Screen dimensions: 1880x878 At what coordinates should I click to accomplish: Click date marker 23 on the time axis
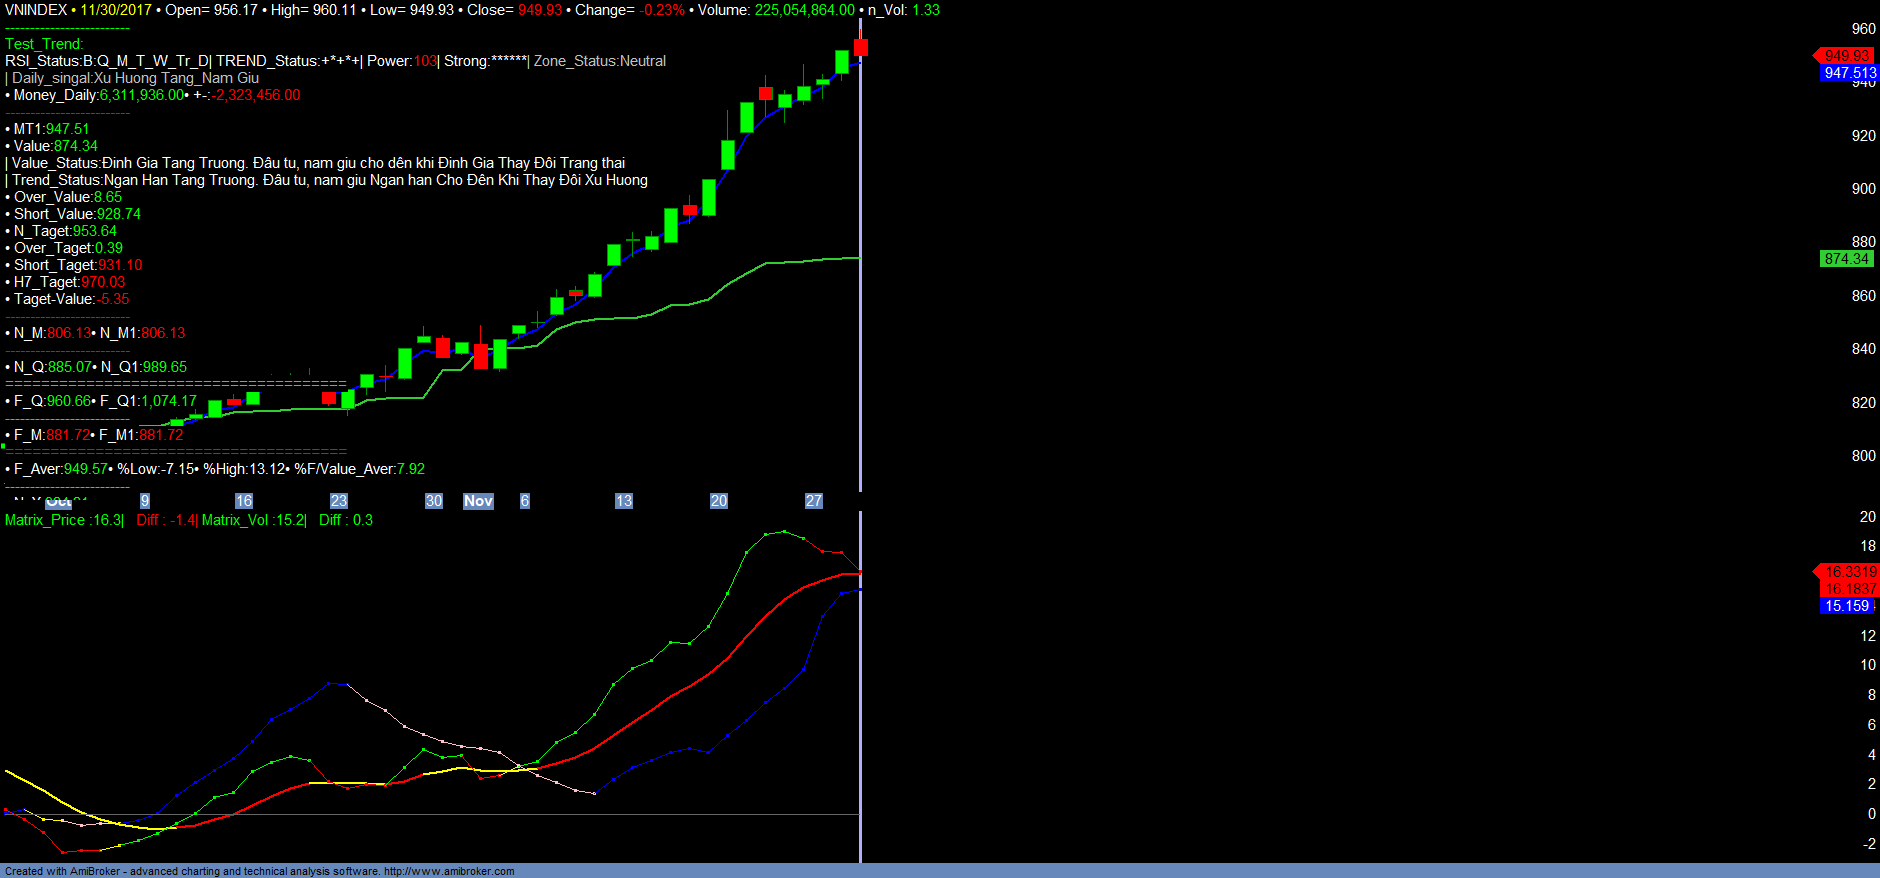coord(338,501)
